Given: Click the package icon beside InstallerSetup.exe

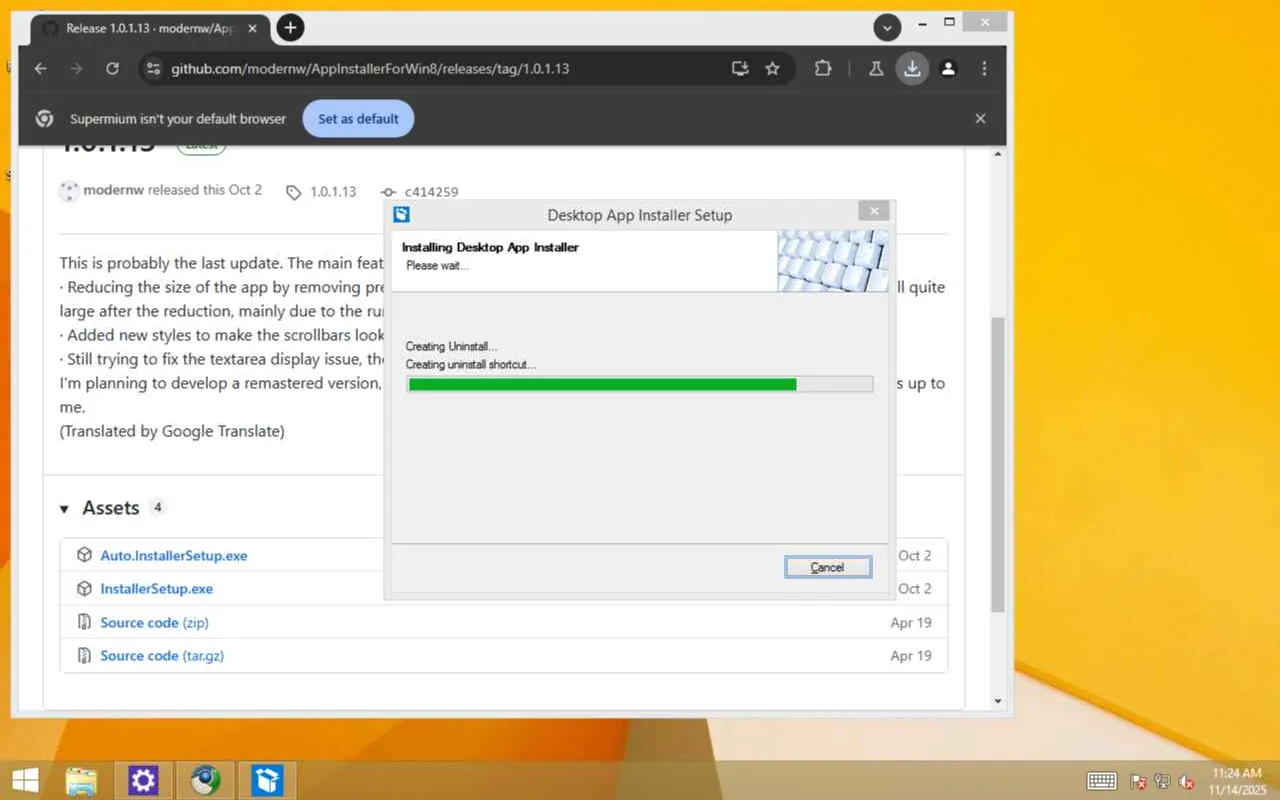Looking at the screenshot, I should [85, 589].
